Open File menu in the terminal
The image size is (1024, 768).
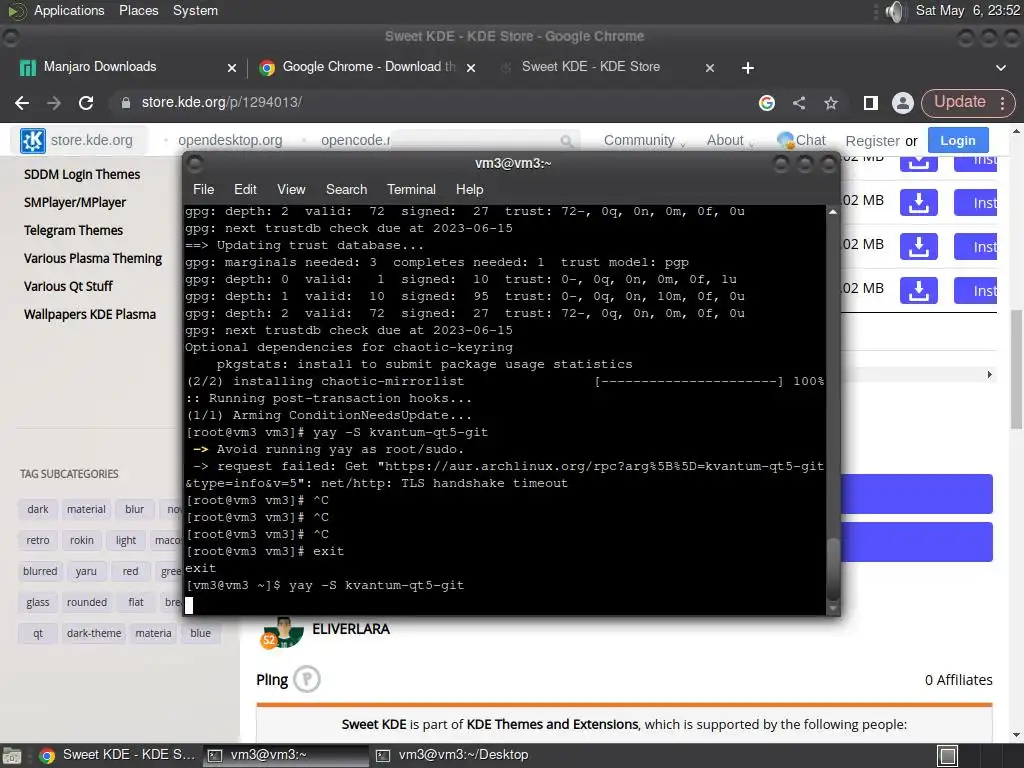click(x=203, y=189)
